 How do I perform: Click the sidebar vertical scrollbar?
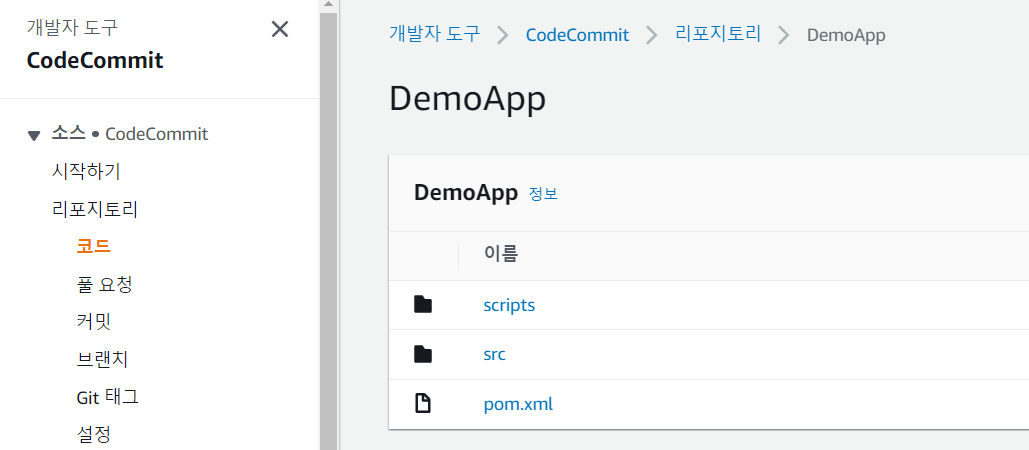[x=328, y=231]
